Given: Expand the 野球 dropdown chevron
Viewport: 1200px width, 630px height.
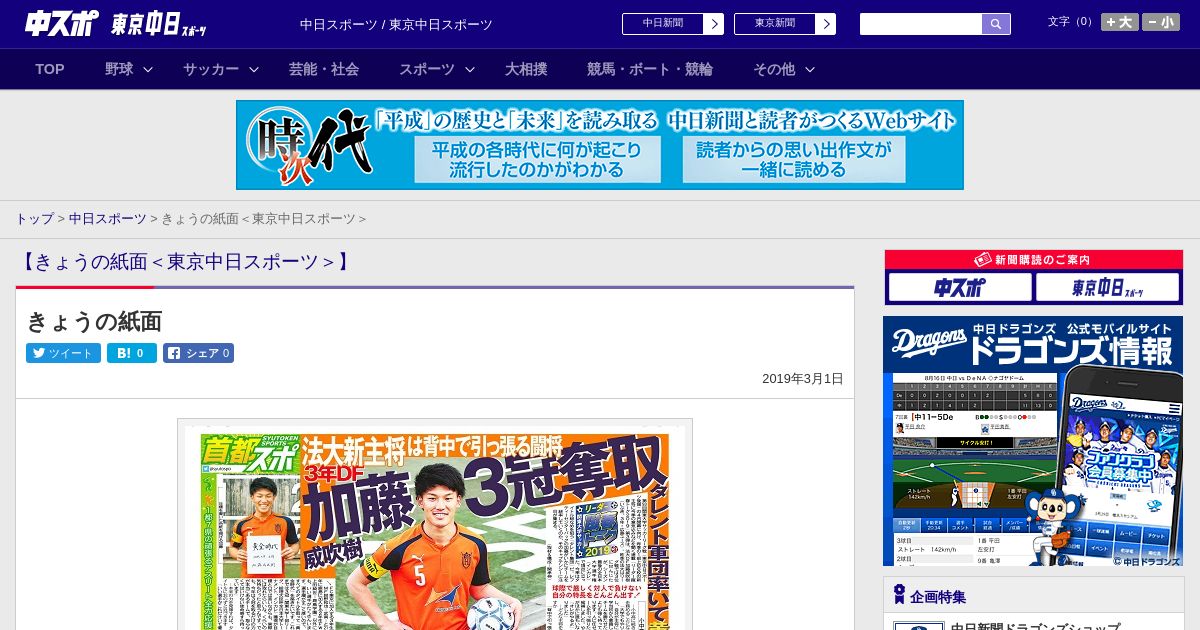Looking at the screenshot, I should pyautogui.click(x=148, y=69).
